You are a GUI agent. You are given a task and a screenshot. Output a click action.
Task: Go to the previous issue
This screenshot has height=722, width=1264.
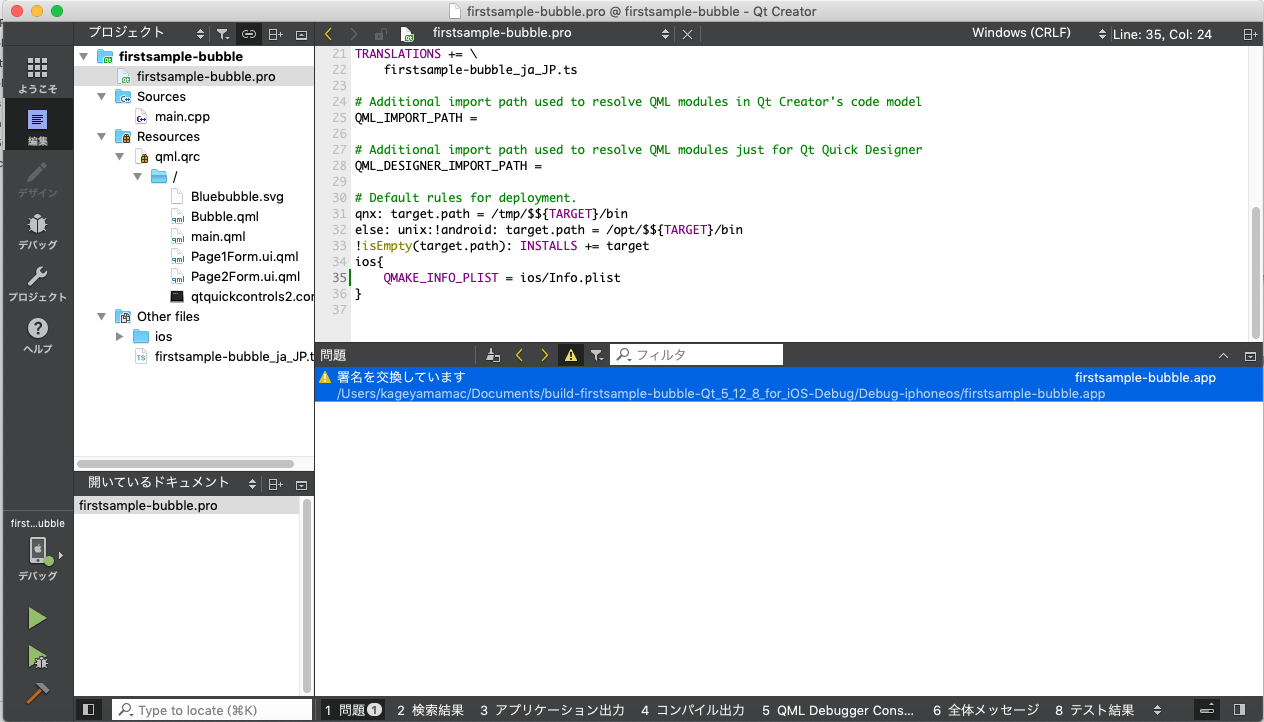[x=519, y=355]
